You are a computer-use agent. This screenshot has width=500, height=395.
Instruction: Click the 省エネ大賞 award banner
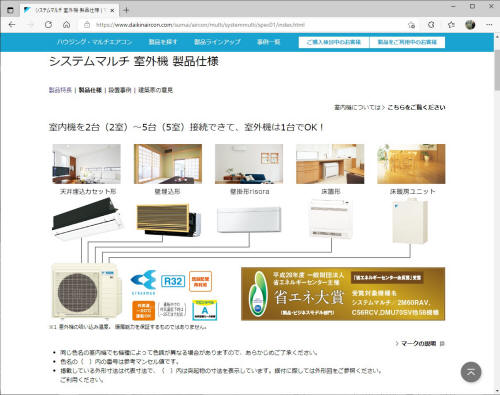click(x=343, y=294)
